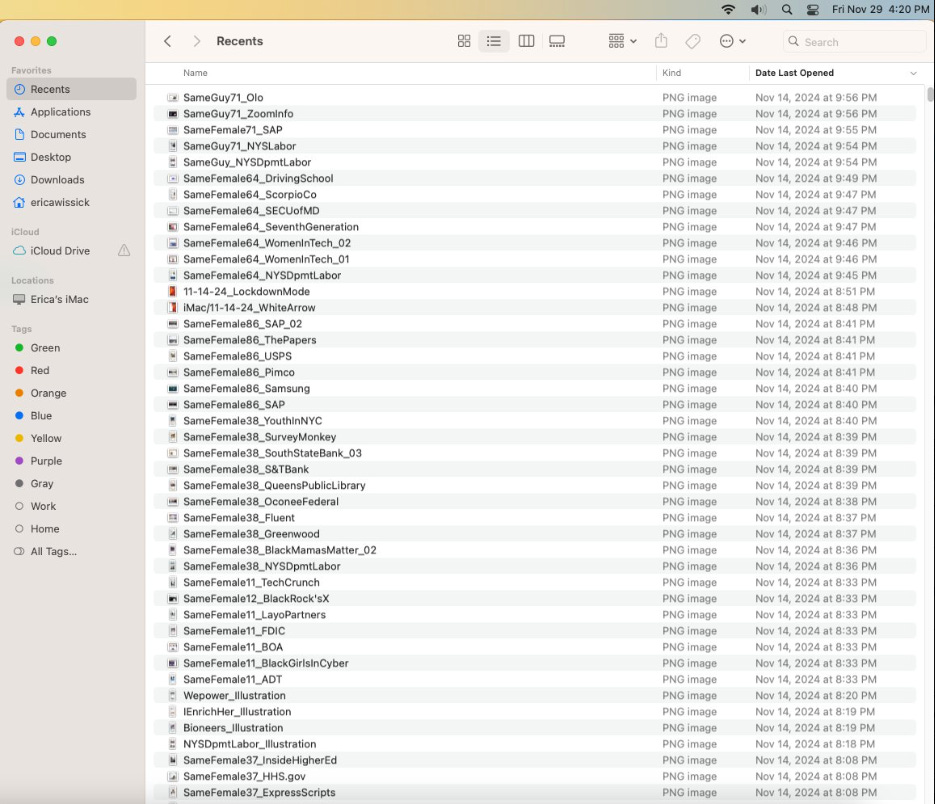
Task: Click into the Search field
Action: [x=853, y=42]
